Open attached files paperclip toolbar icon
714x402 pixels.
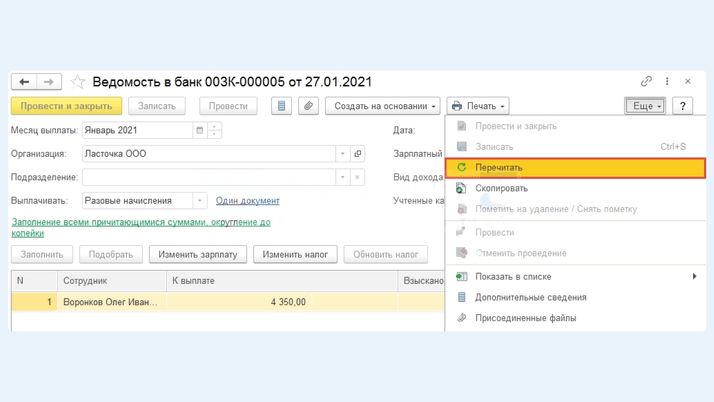[x=308, y=106]
